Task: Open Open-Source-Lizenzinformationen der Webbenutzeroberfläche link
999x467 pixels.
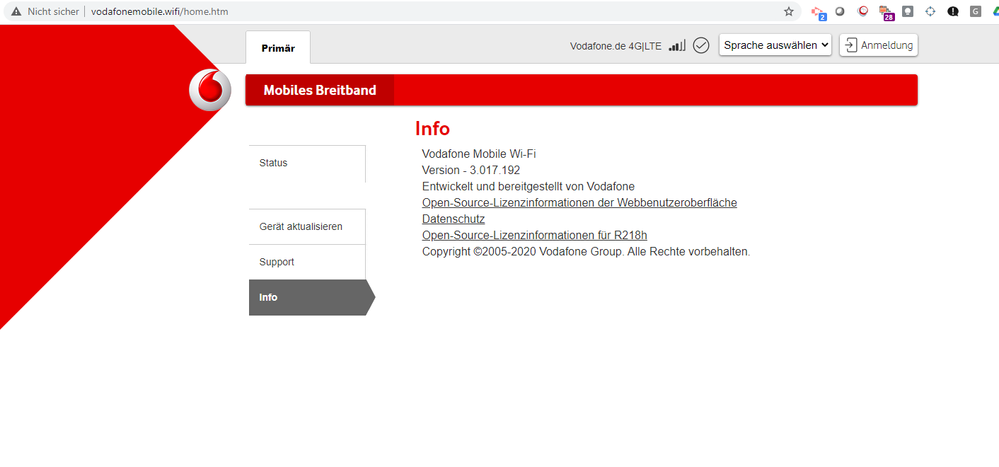Action: (x=580, y=203)
